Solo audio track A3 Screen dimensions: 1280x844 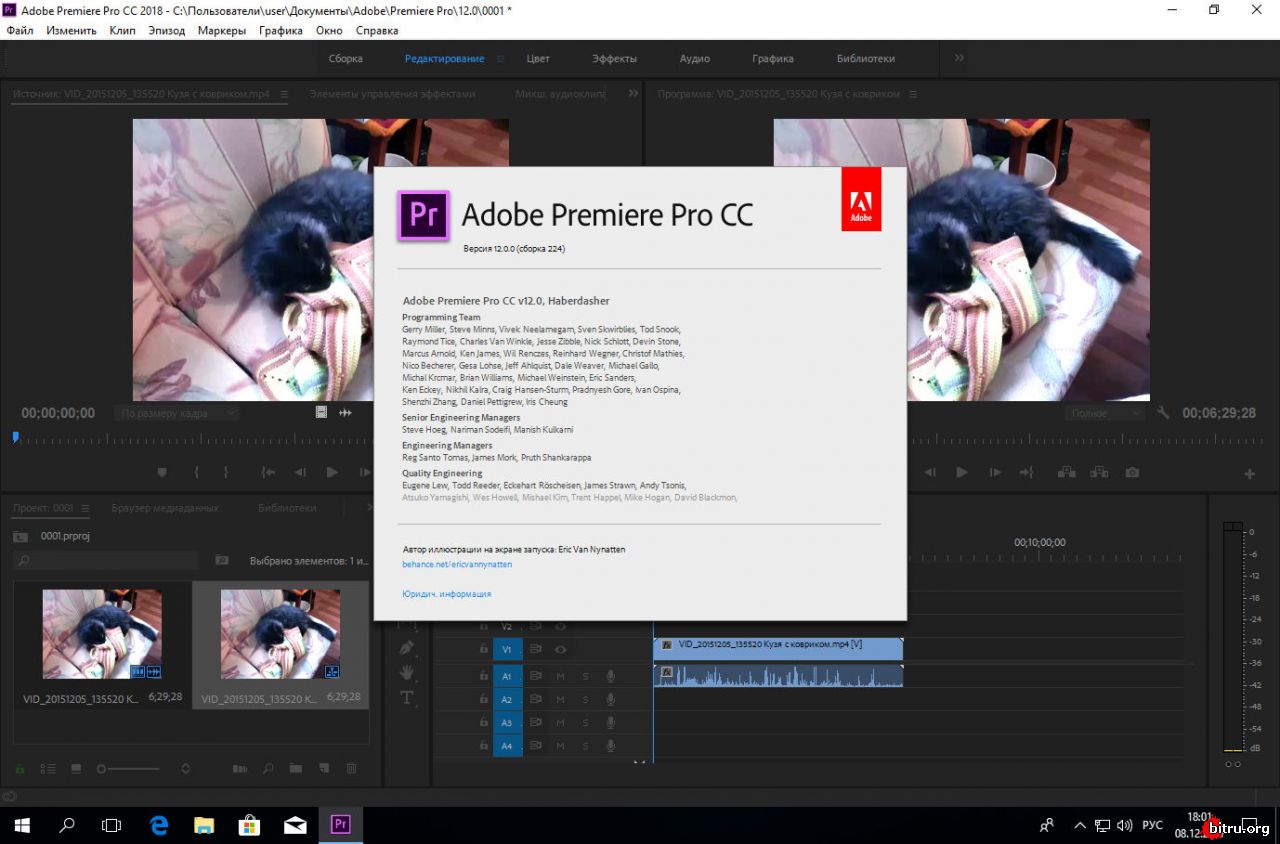tap(586, 722)
